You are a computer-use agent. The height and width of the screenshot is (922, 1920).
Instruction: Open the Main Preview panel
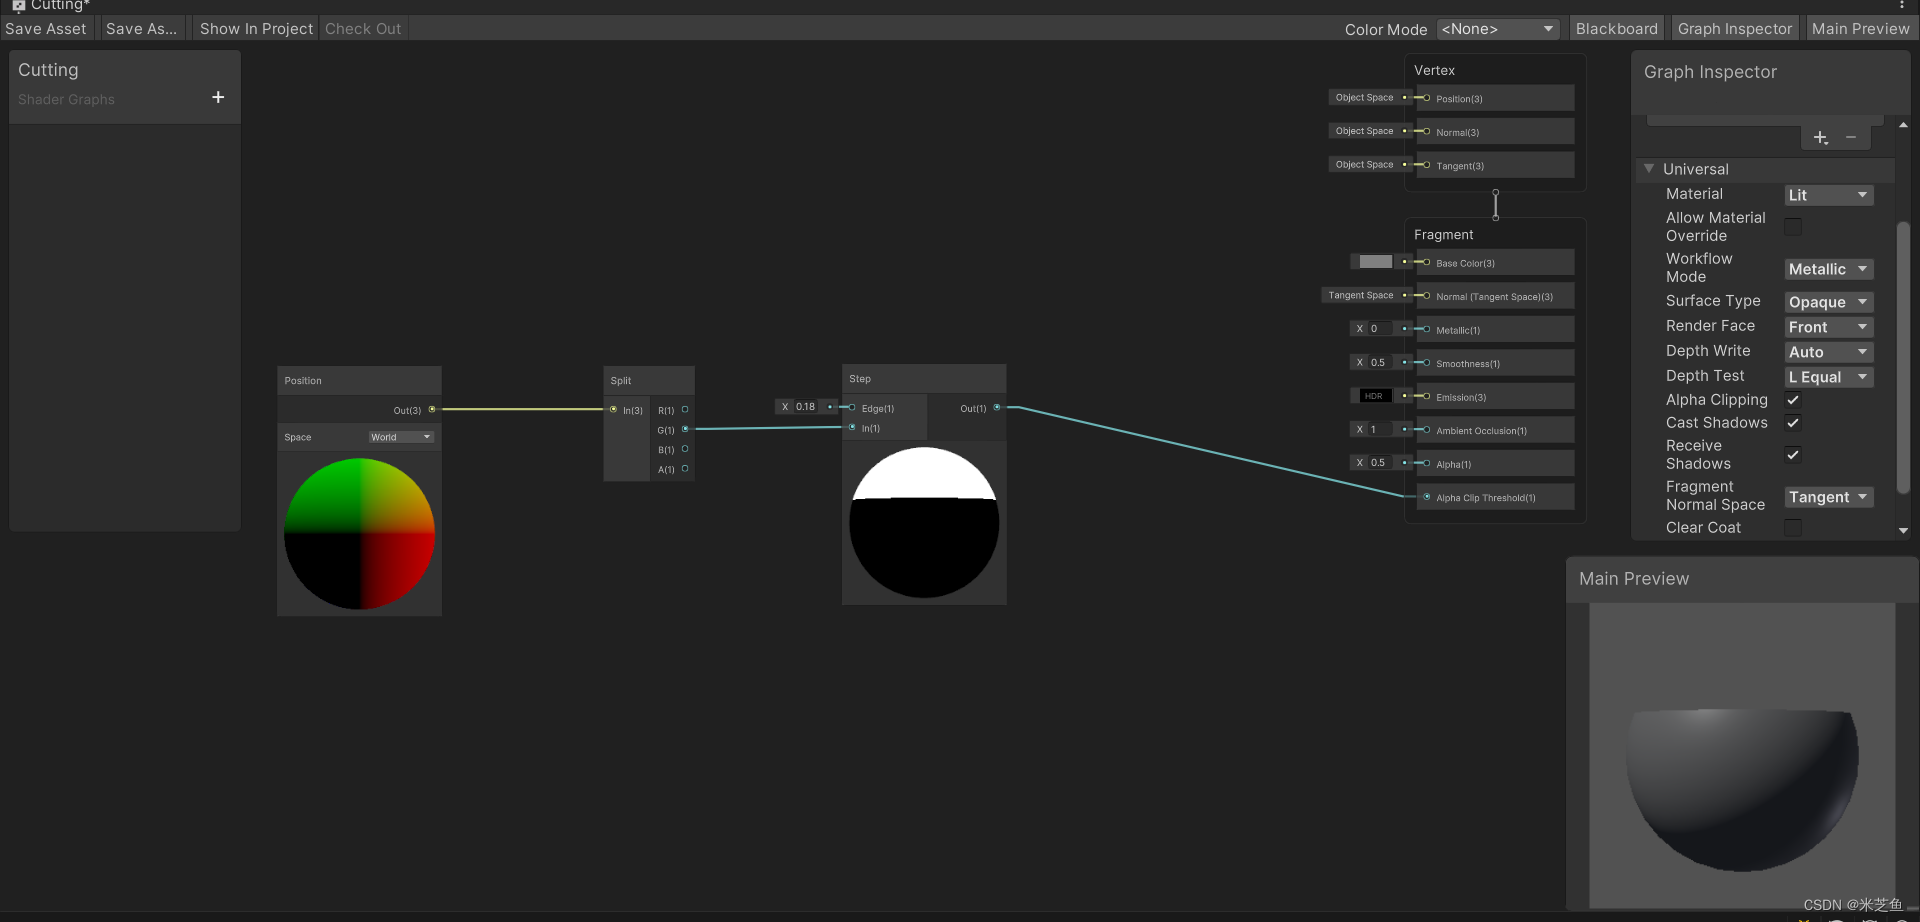tap(1861, 28)
